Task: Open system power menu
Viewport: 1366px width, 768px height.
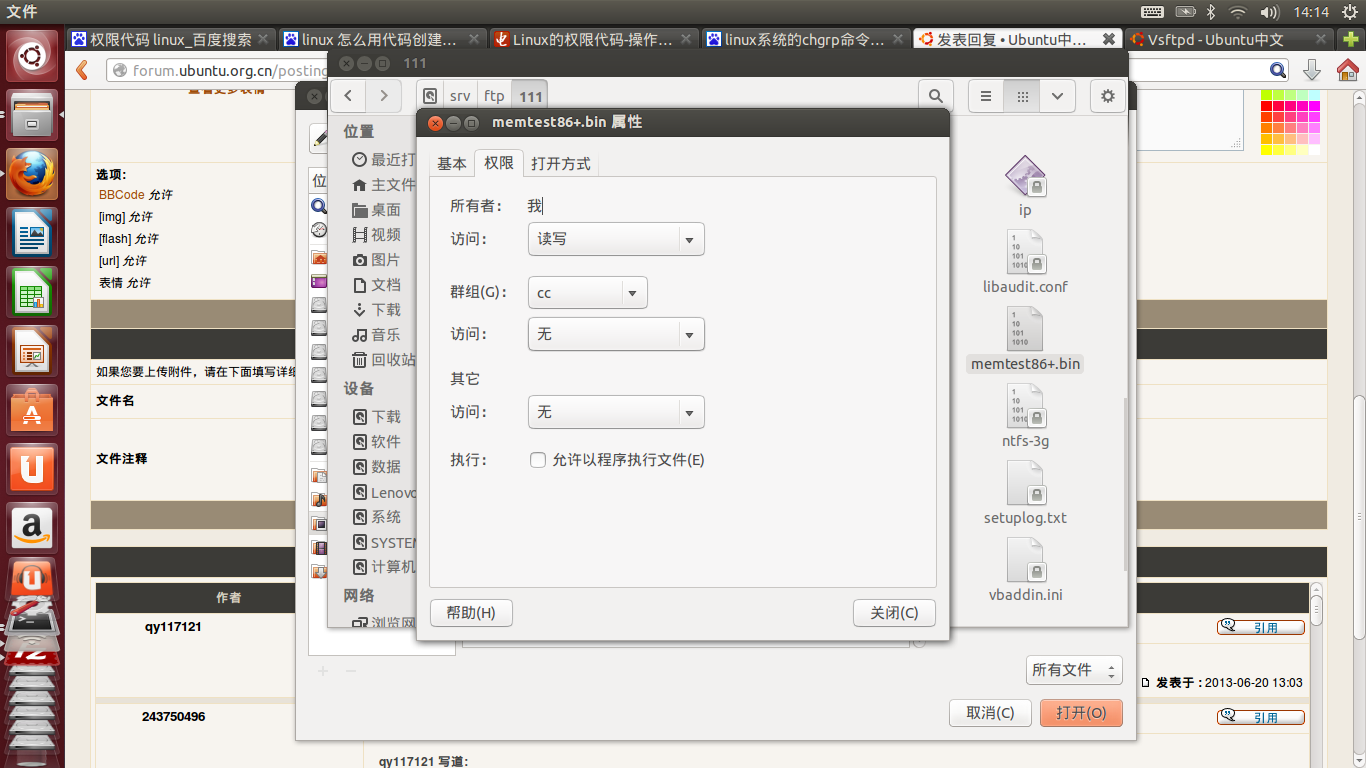Action: [1350, 12]
